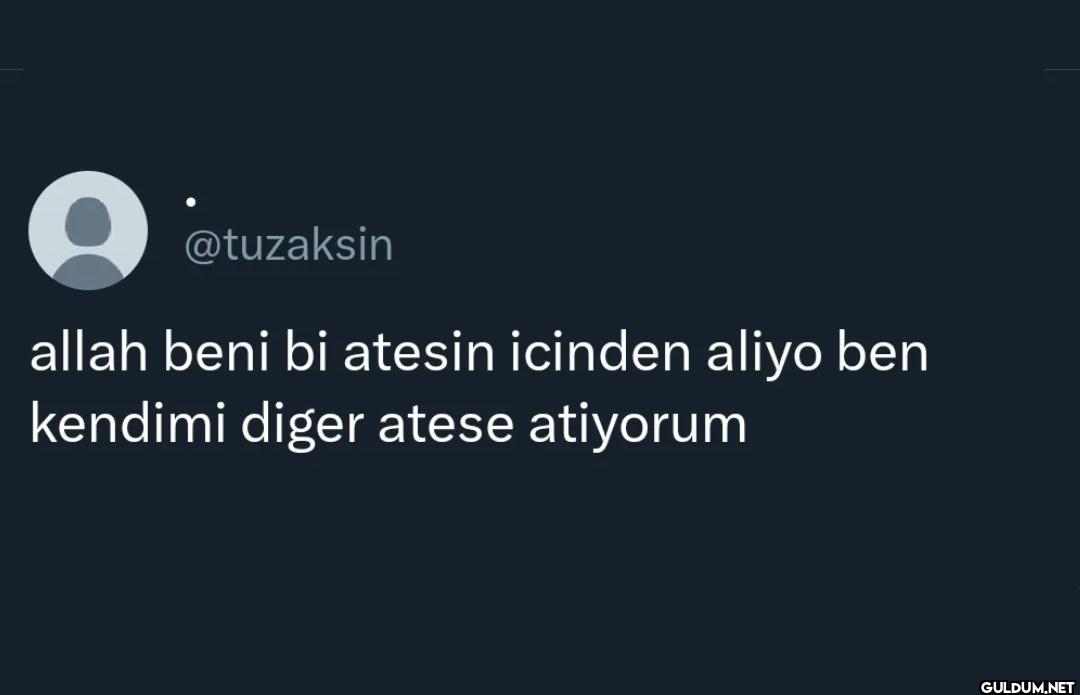Image resolution: width=1080 pixels, height=695 pixels.
Task: Click the word 'icinden' in the tweet
Action: tap(601, 352)
